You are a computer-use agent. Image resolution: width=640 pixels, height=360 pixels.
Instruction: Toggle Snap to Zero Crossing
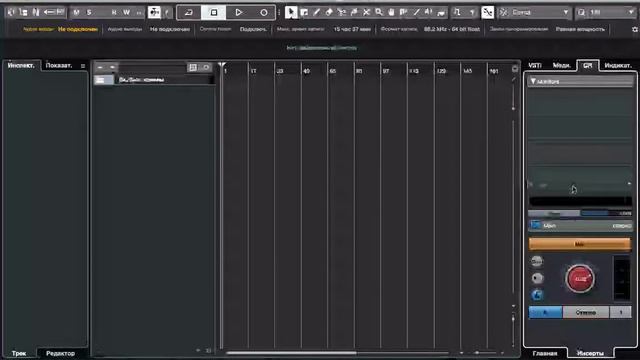click(458, 13)
